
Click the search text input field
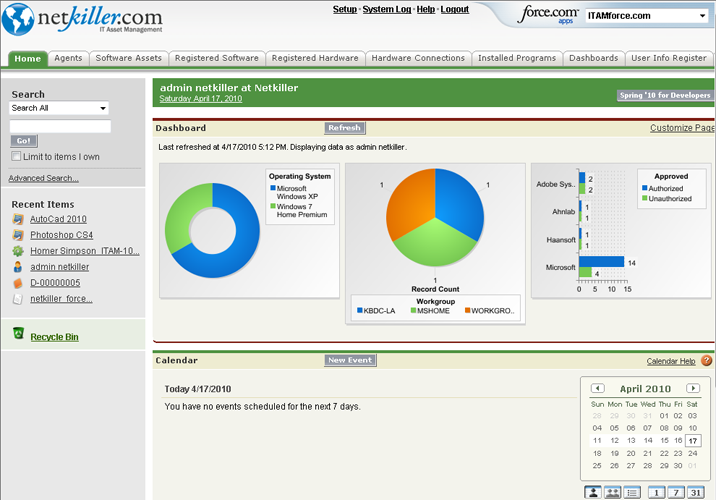click(60, 126)
